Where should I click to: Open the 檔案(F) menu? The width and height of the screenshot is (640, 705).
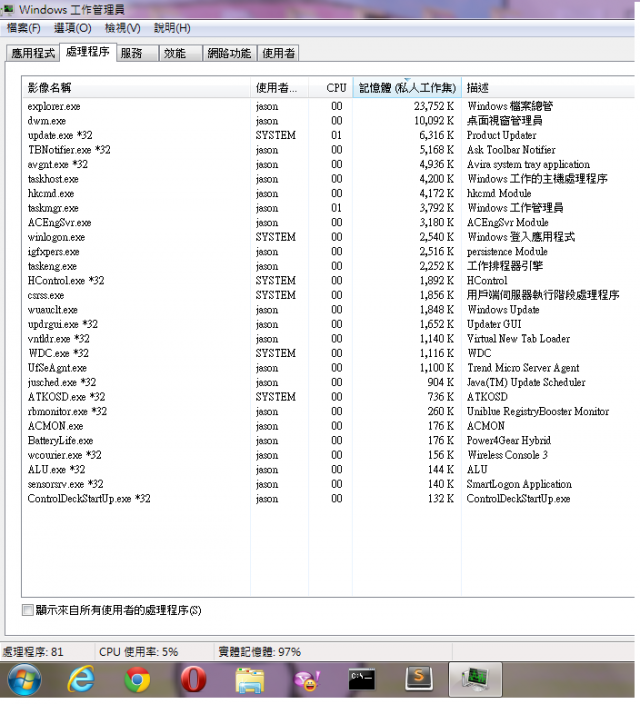point(23,28)
